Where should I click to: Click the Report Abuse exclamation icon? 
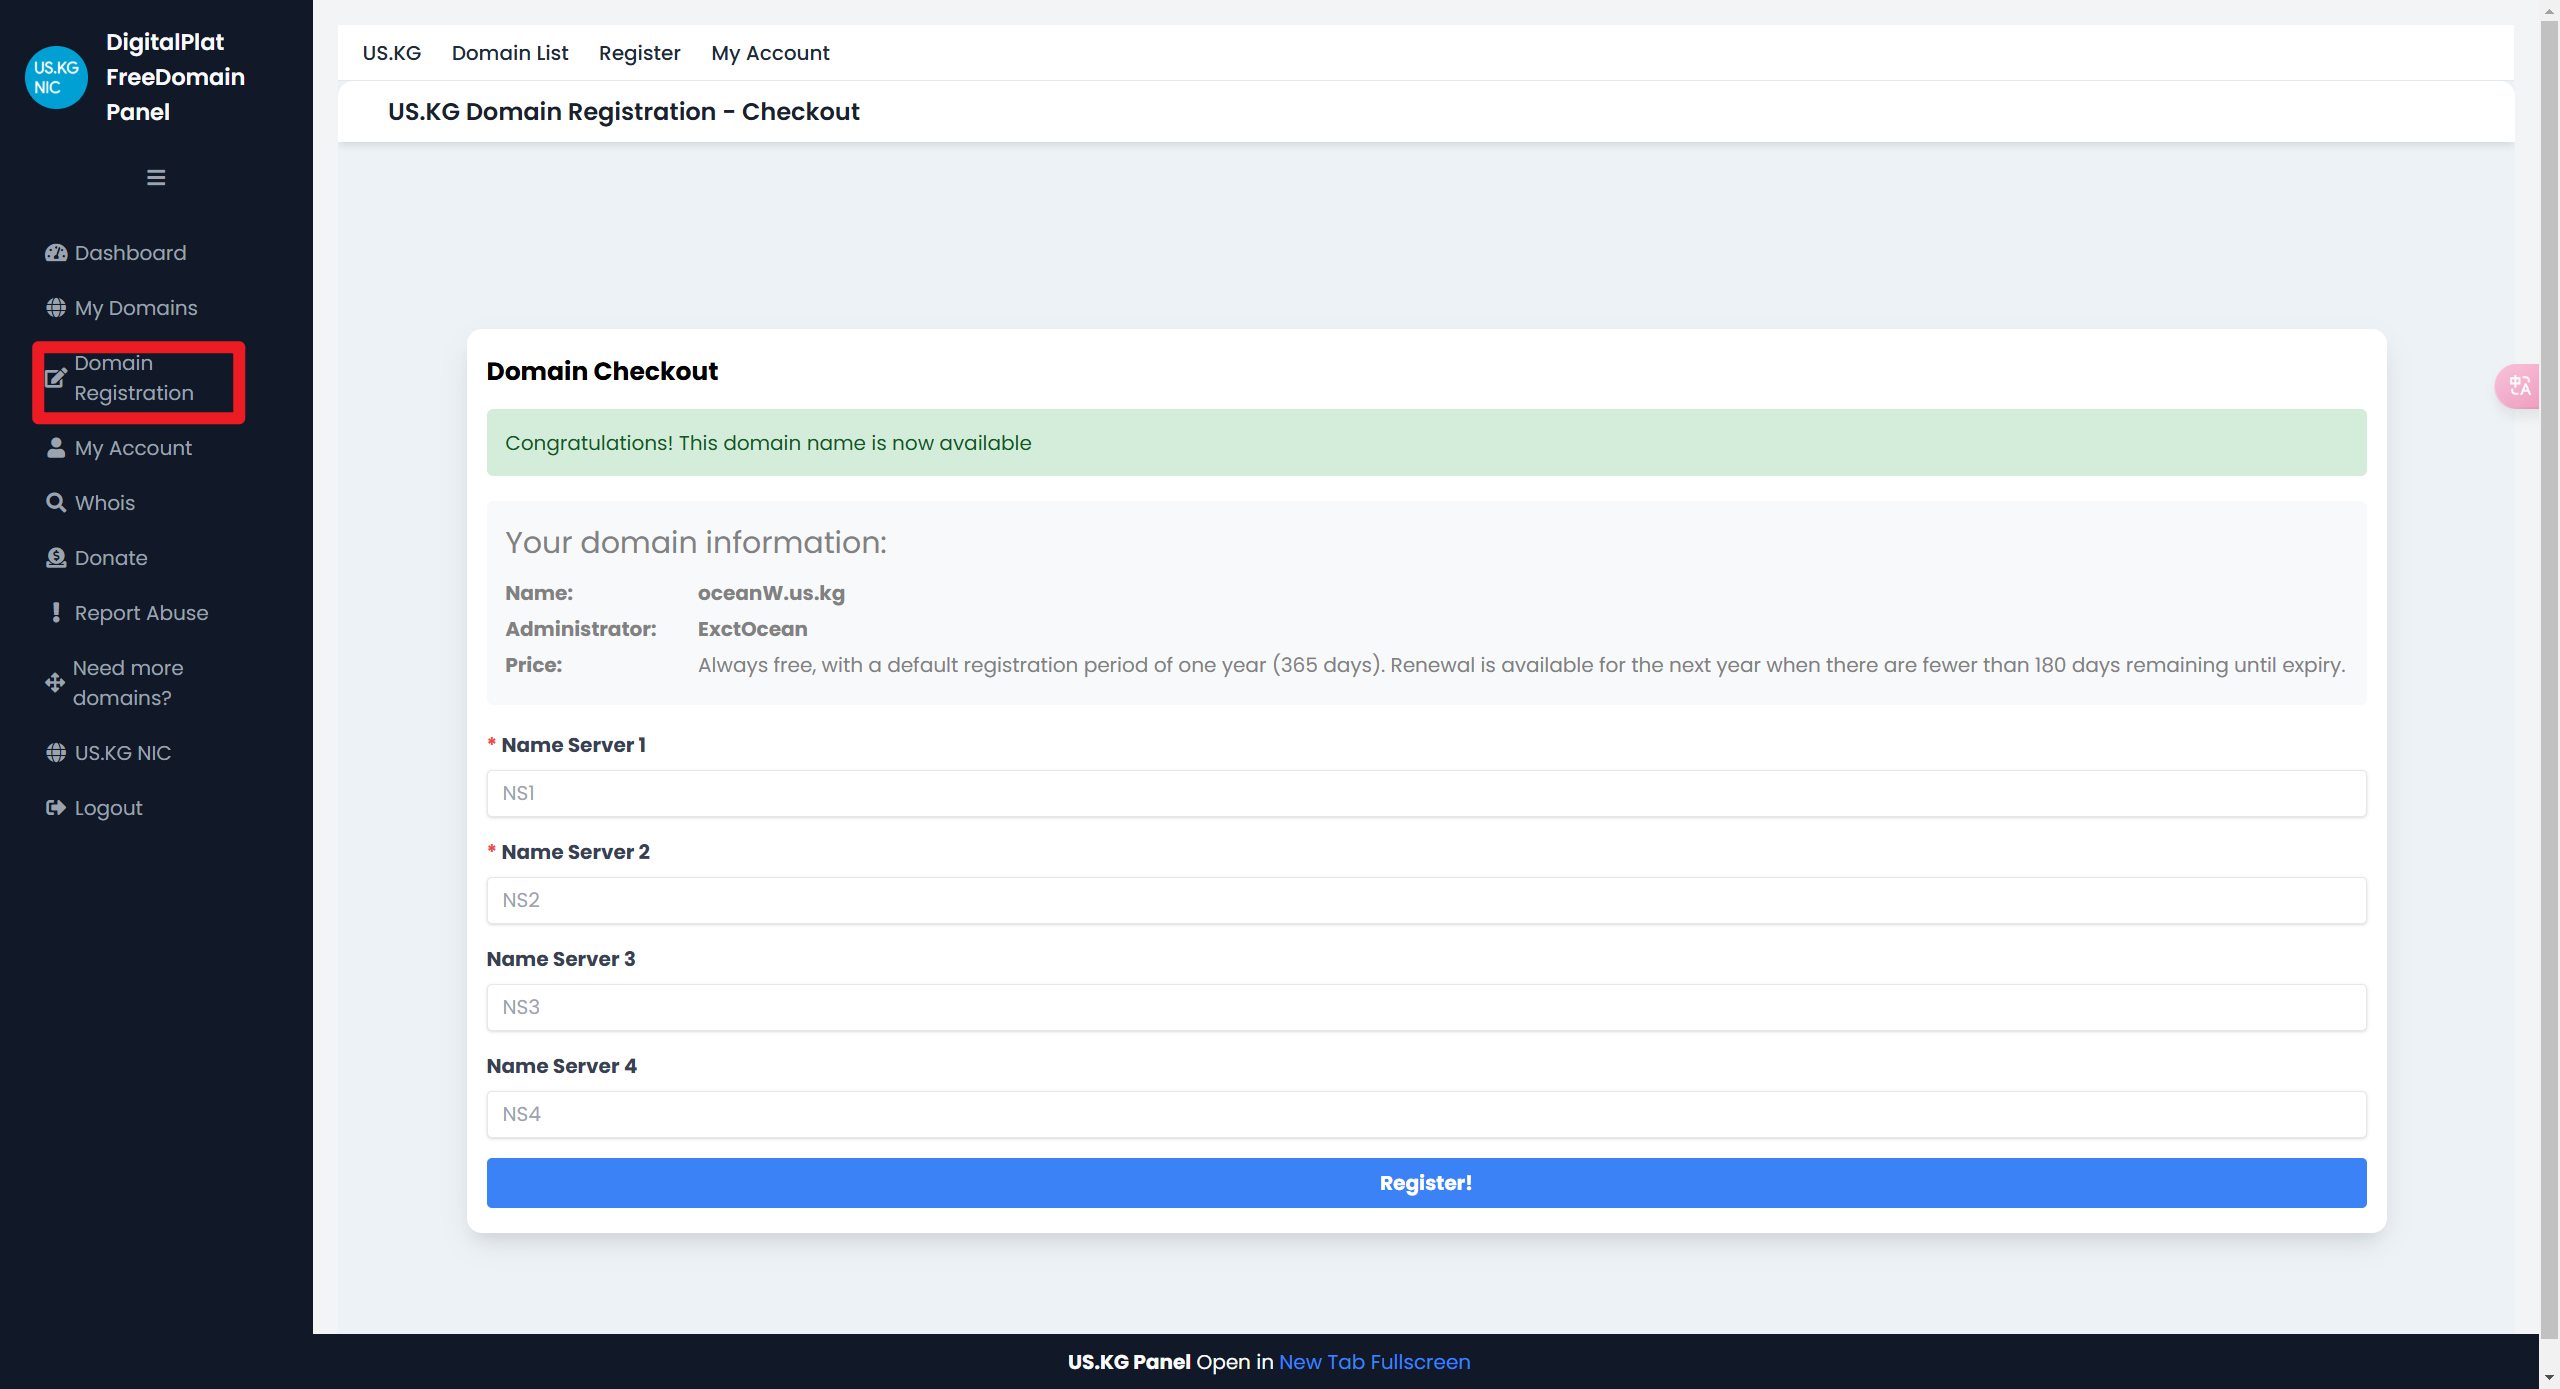(56, 613)
